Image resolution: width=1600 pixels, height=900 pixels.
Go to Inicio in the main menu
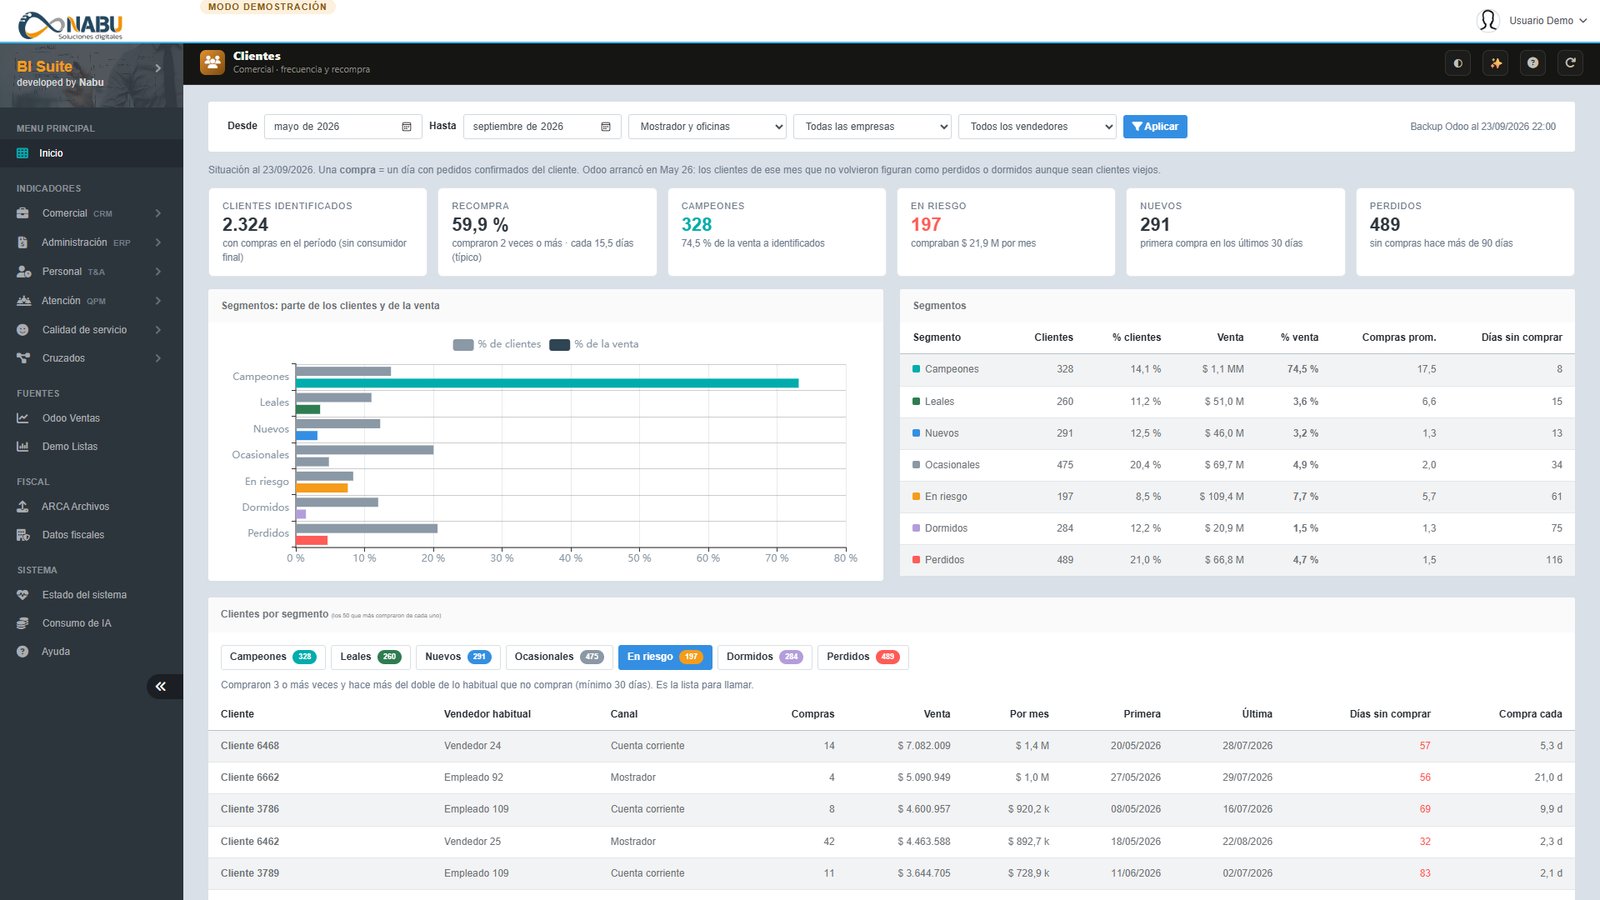coord(91,153)
